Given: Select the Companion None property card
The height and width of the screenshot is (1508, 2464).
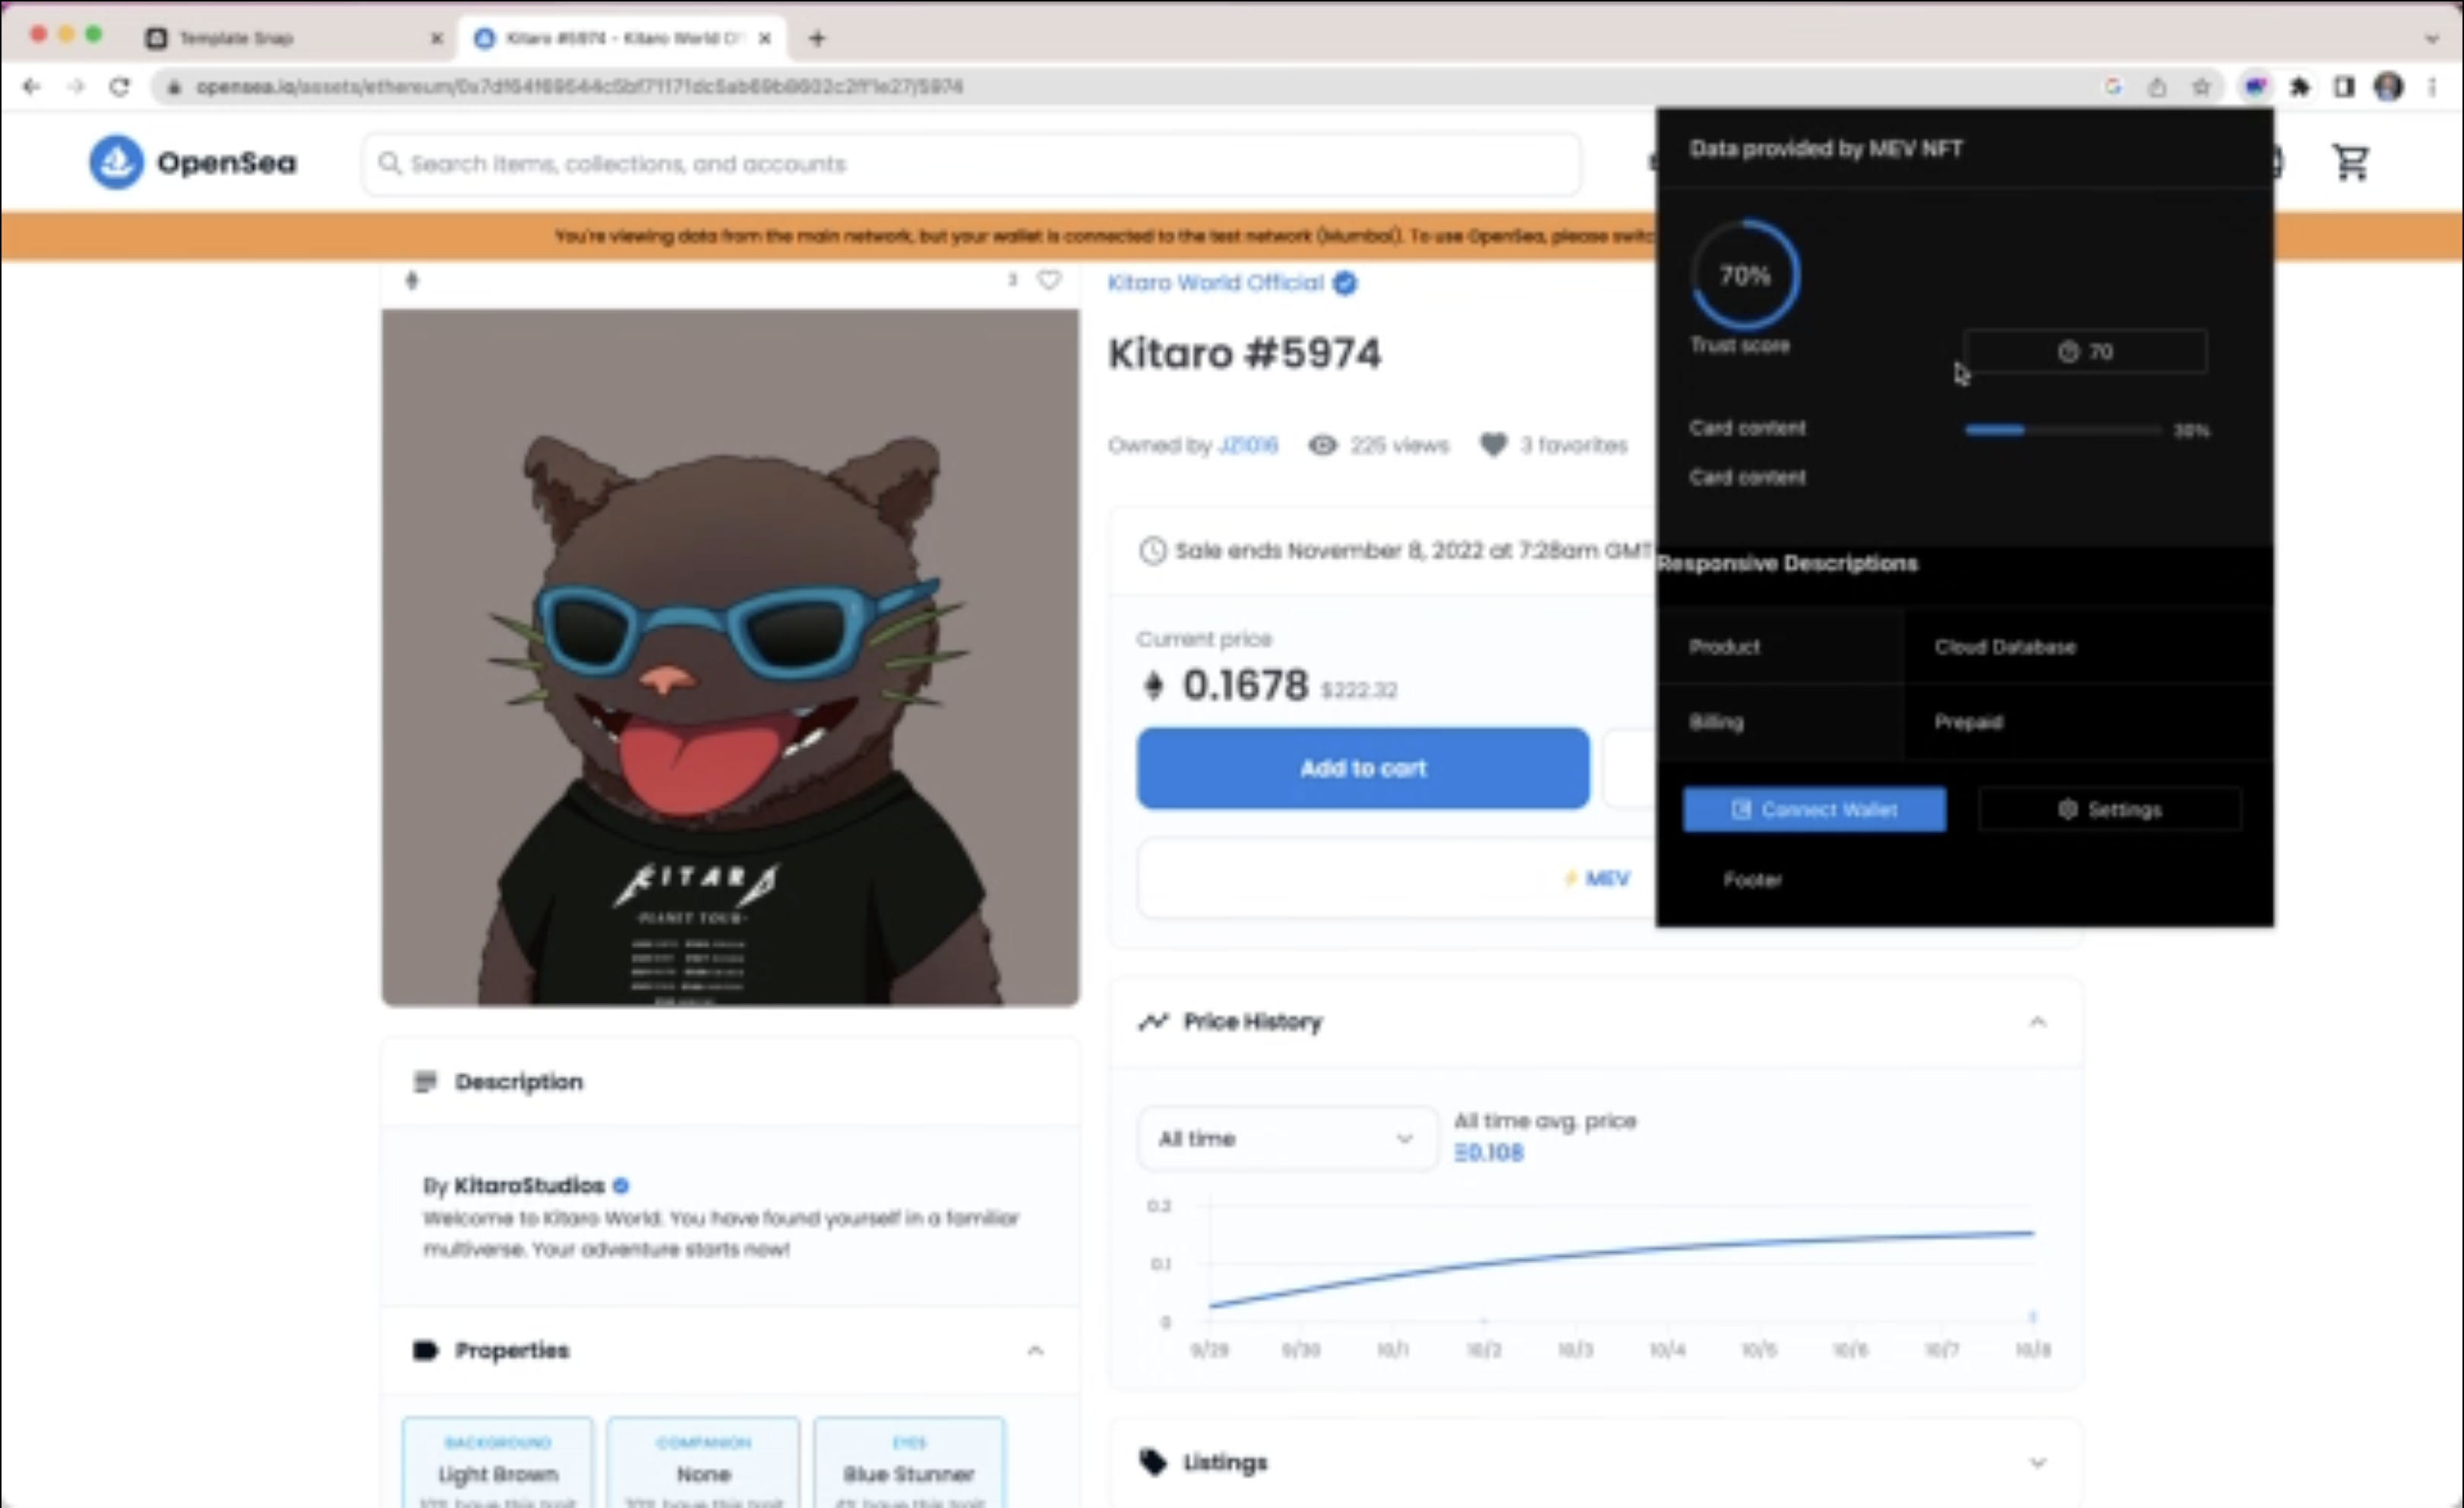Looking at the screenshot, I should pyautogui.click(x=703, y=1462).
